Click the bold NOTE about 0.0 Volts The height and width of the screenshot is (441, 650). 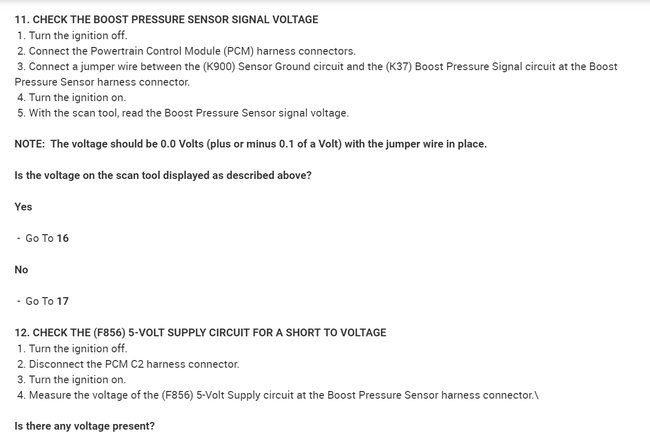click(251, 144)
